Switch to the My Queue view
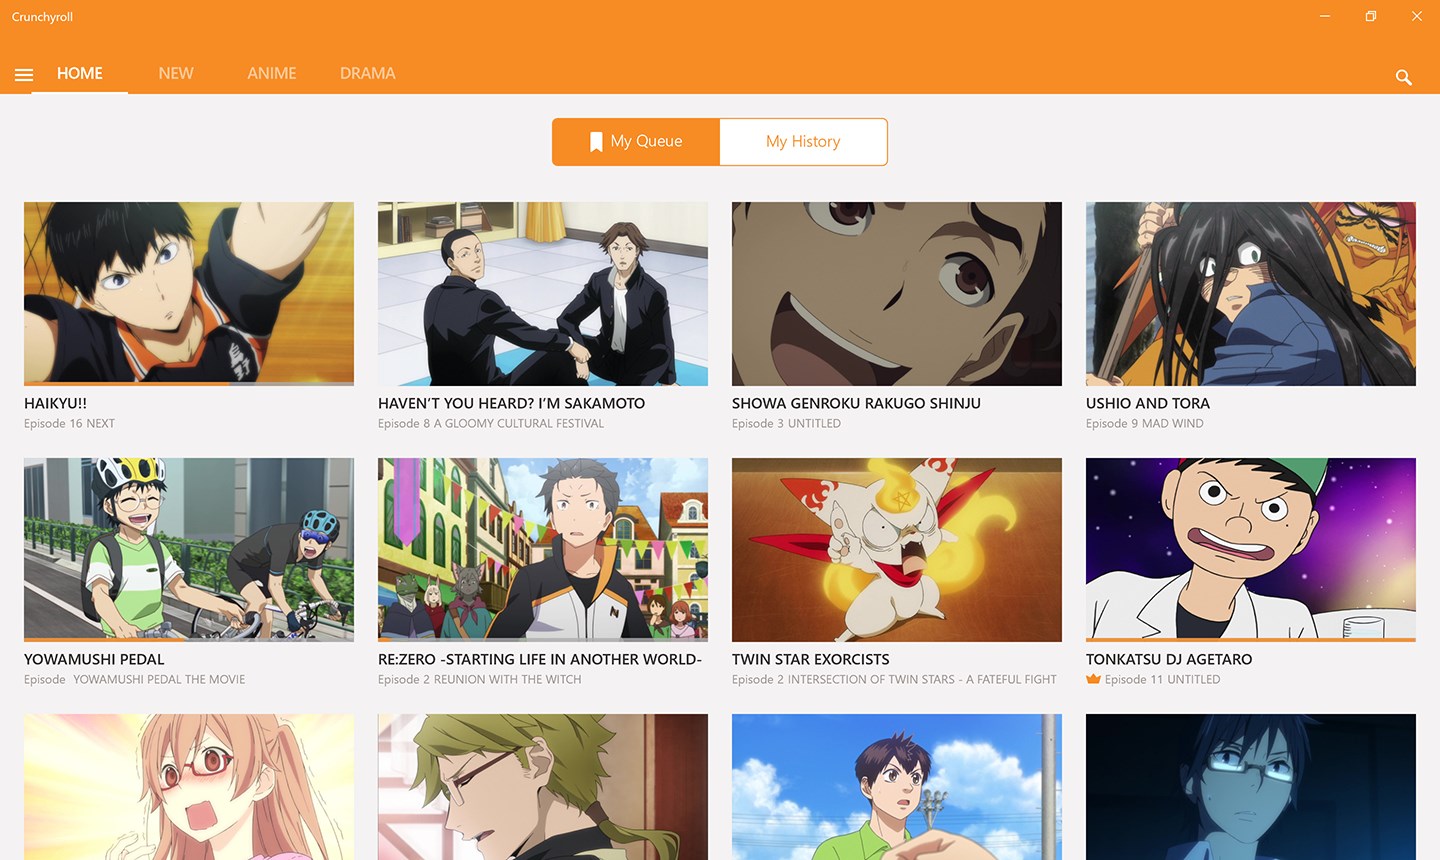The width and height of the screenshot is (1440, 860). tap(636, 142)
